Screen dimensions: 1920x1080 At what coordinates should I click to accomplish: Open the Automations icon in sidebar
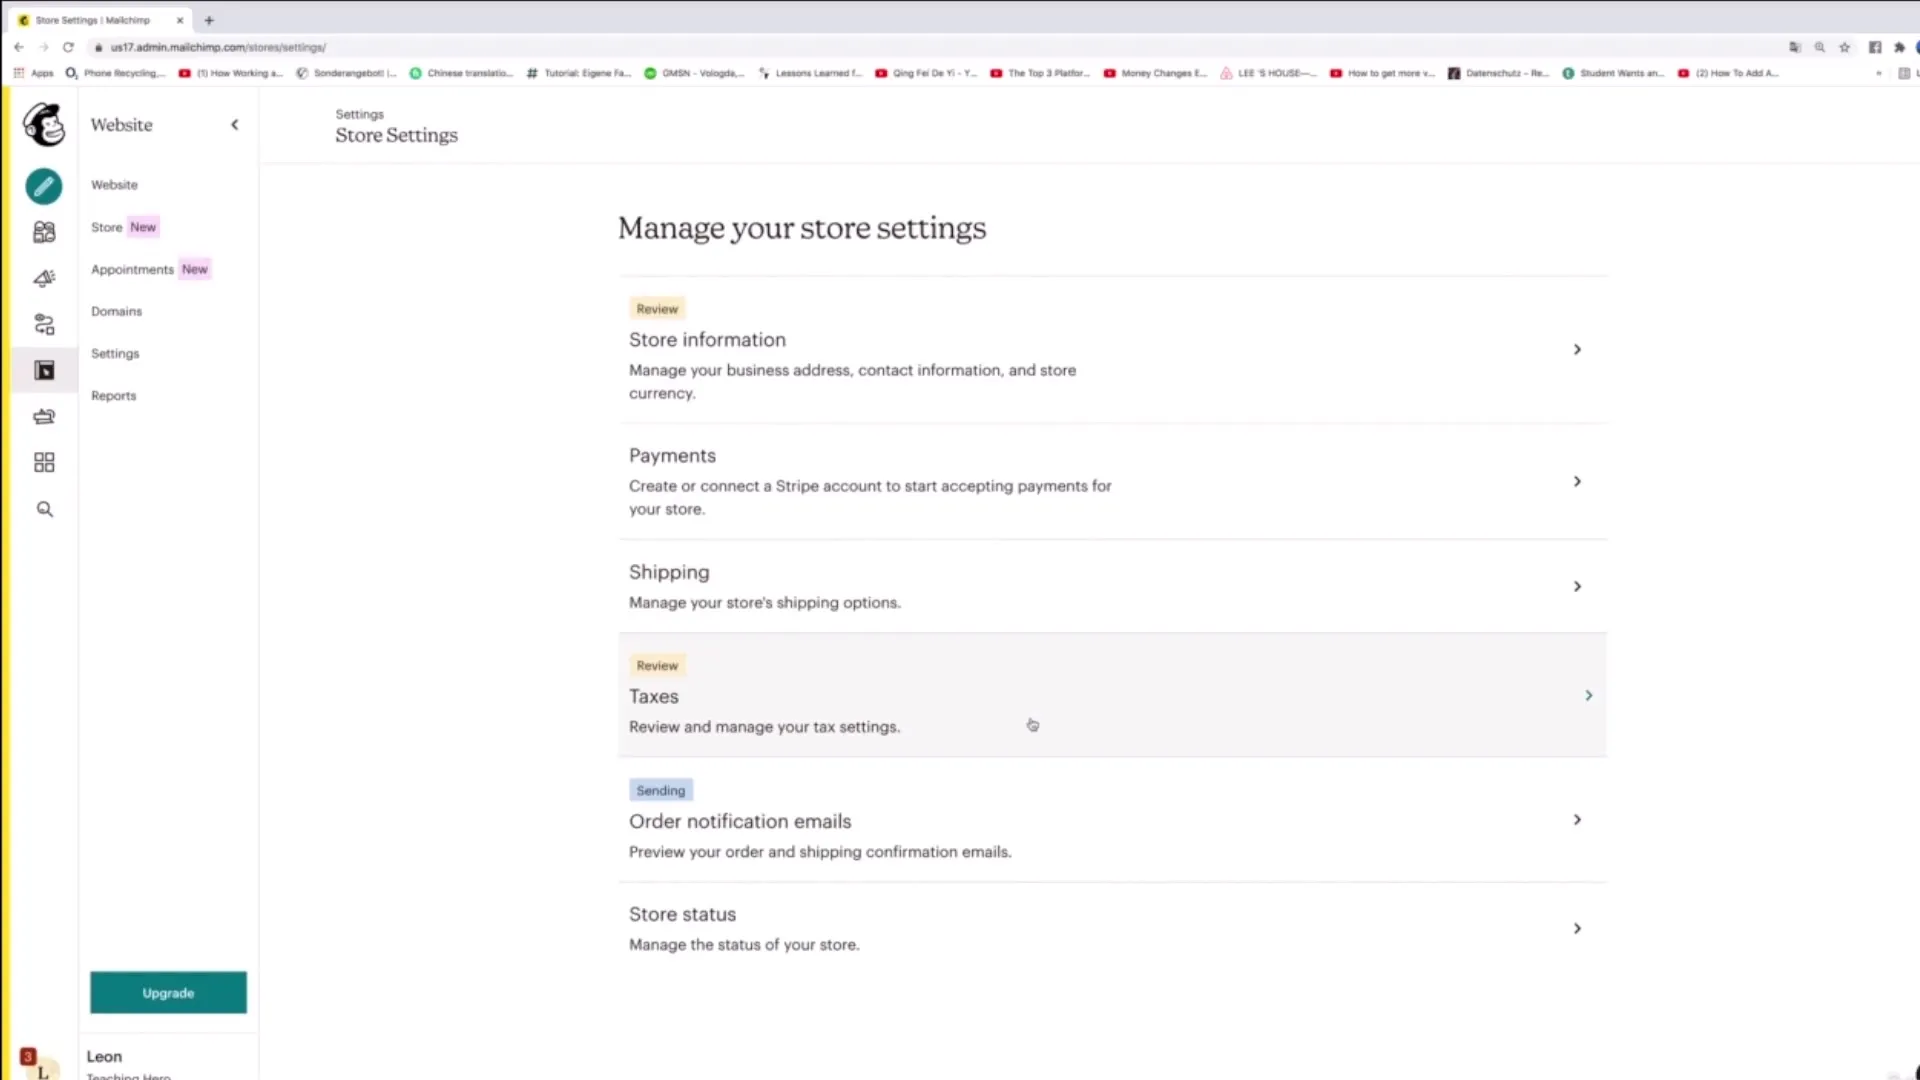[x=44, y=324]
